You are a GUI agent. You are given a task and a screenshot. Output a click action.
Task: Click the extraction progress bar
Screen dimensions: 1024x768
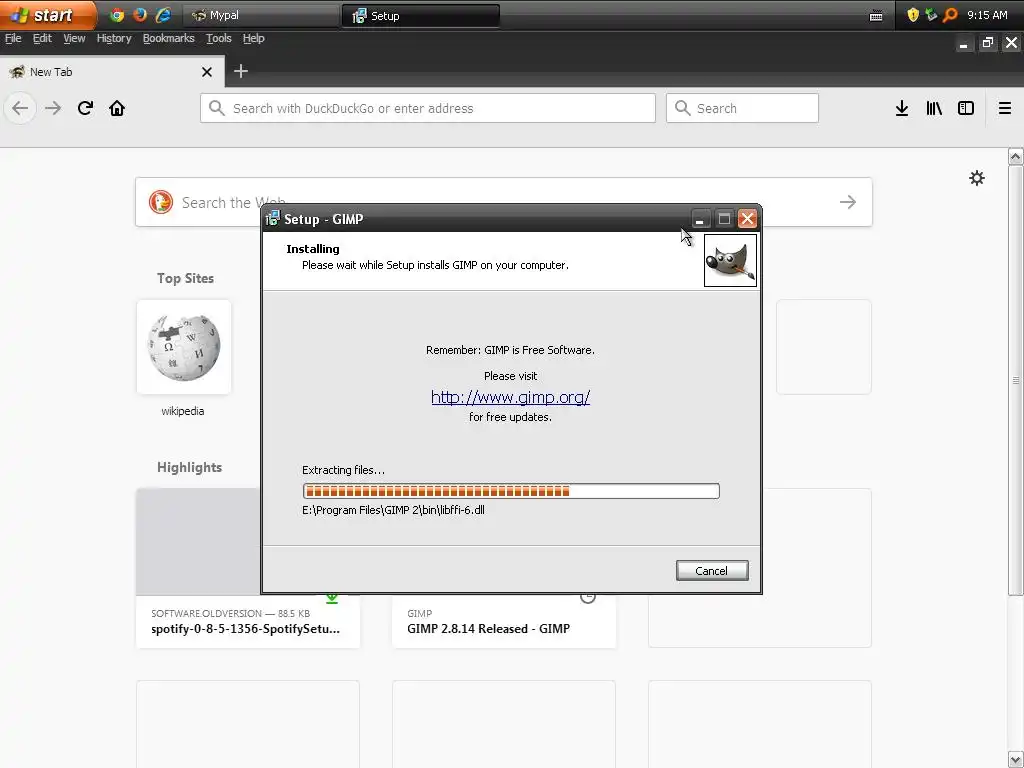click(x=511, y=491)
